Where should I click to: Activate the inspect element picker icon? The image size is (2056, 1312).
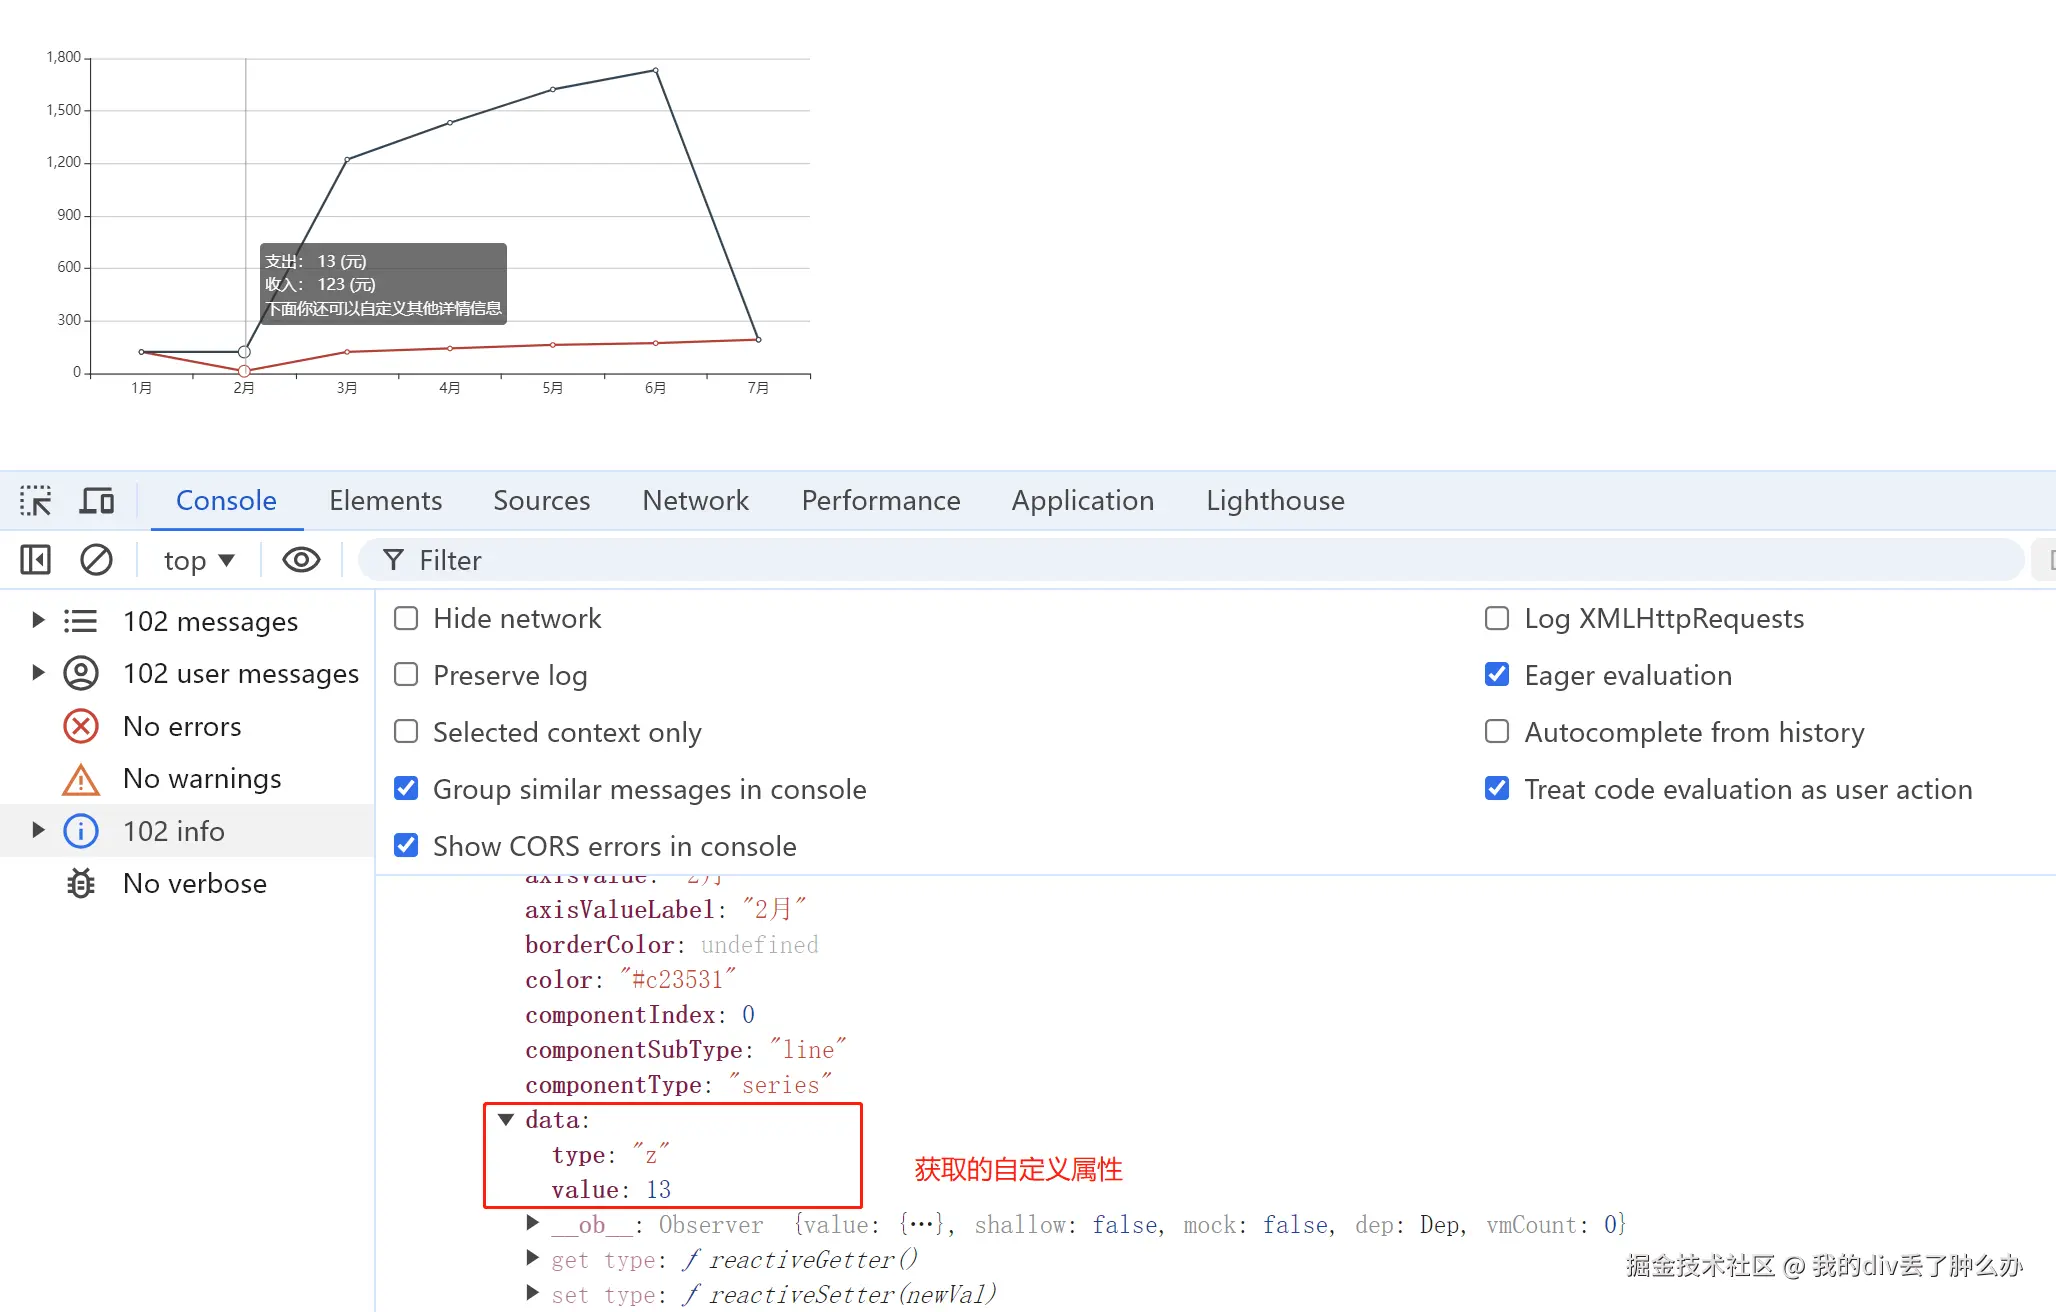[36, 500]
